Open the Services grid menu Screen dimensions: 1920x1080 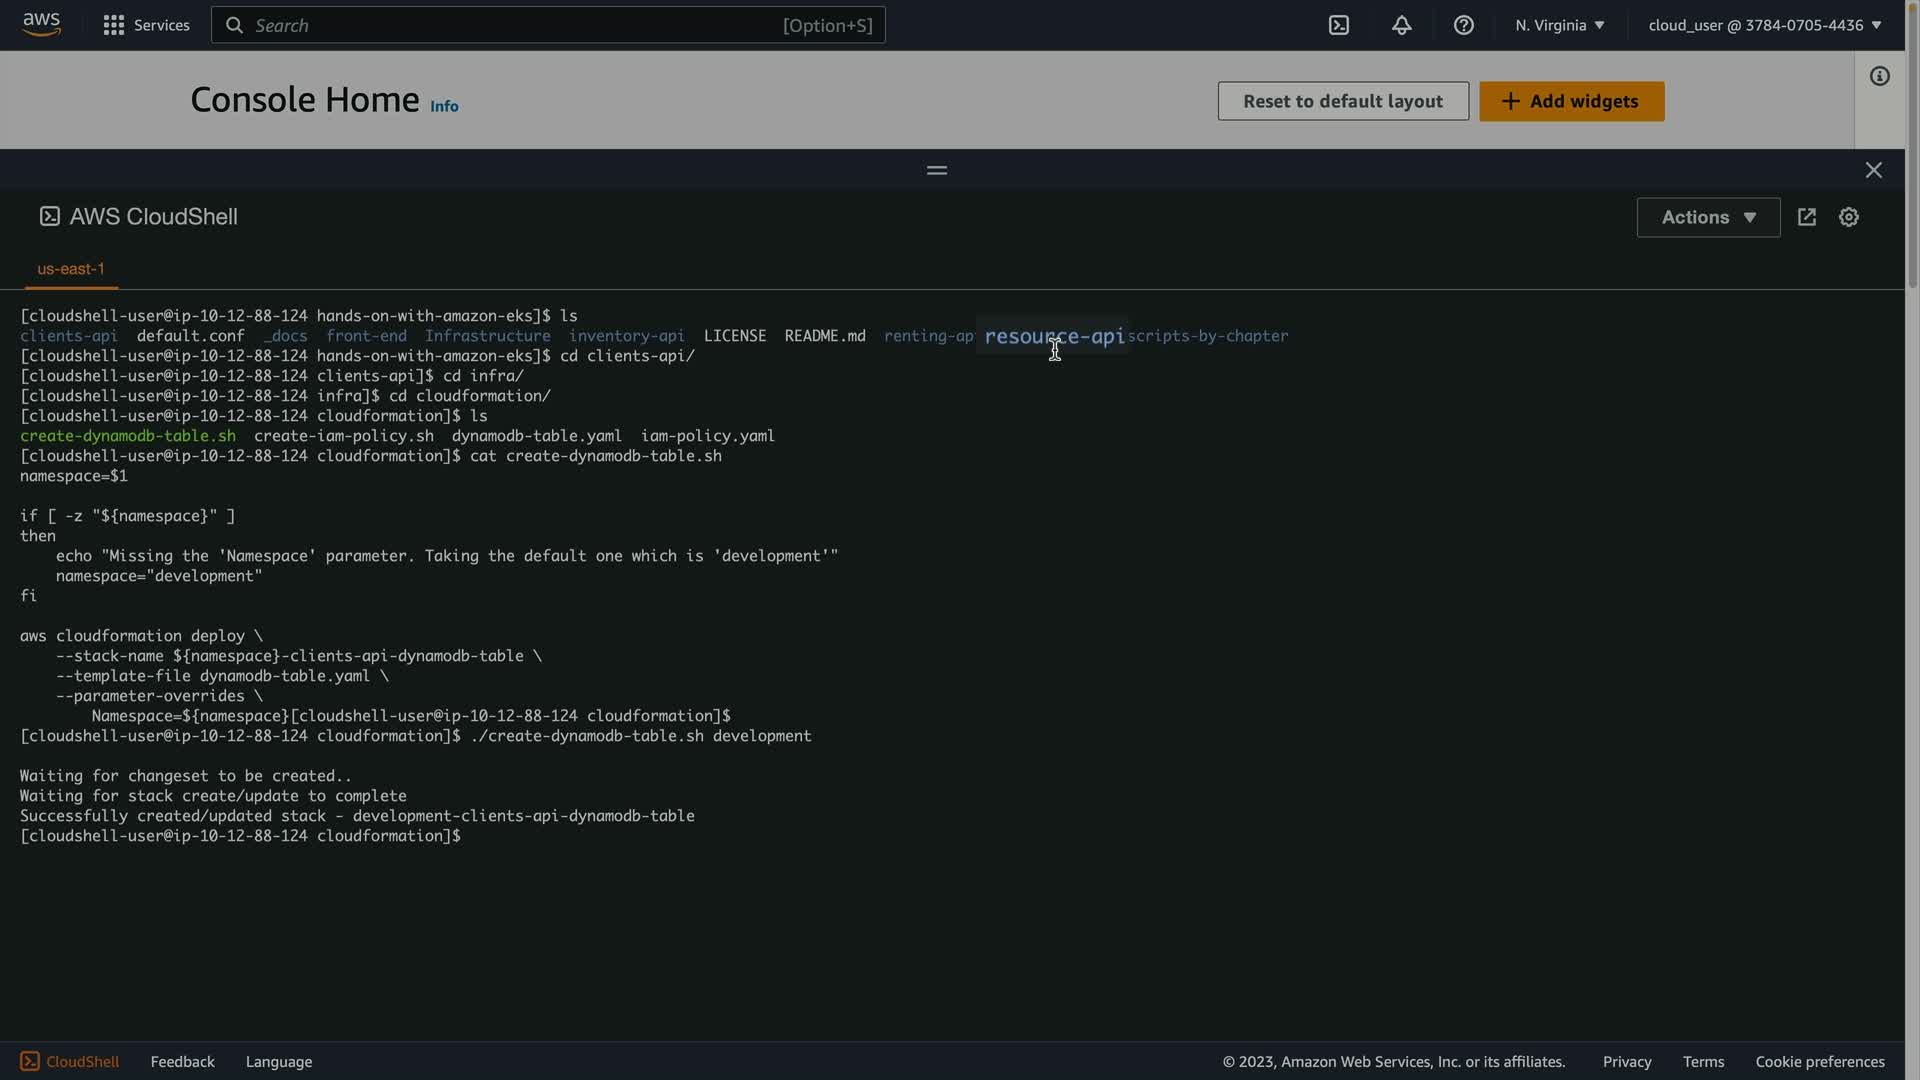click(x=146, y=25)
